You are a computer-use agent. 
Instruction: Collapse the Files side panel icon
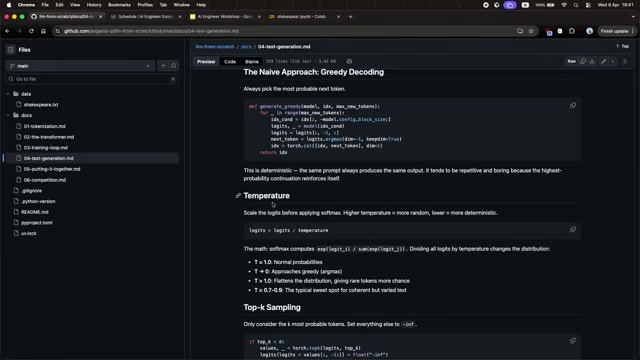[x=11, y=50]
